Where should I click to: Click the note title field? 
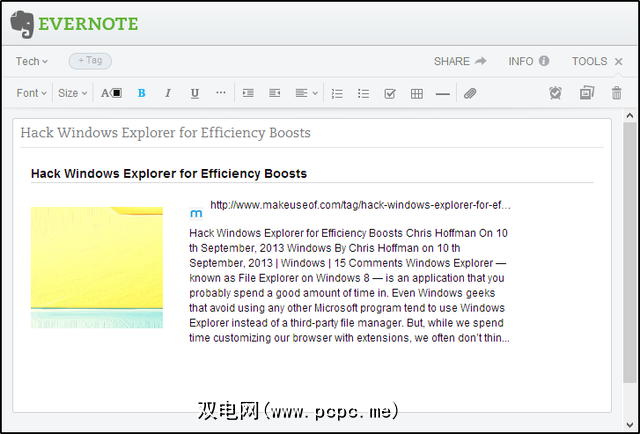click(312, 133)
